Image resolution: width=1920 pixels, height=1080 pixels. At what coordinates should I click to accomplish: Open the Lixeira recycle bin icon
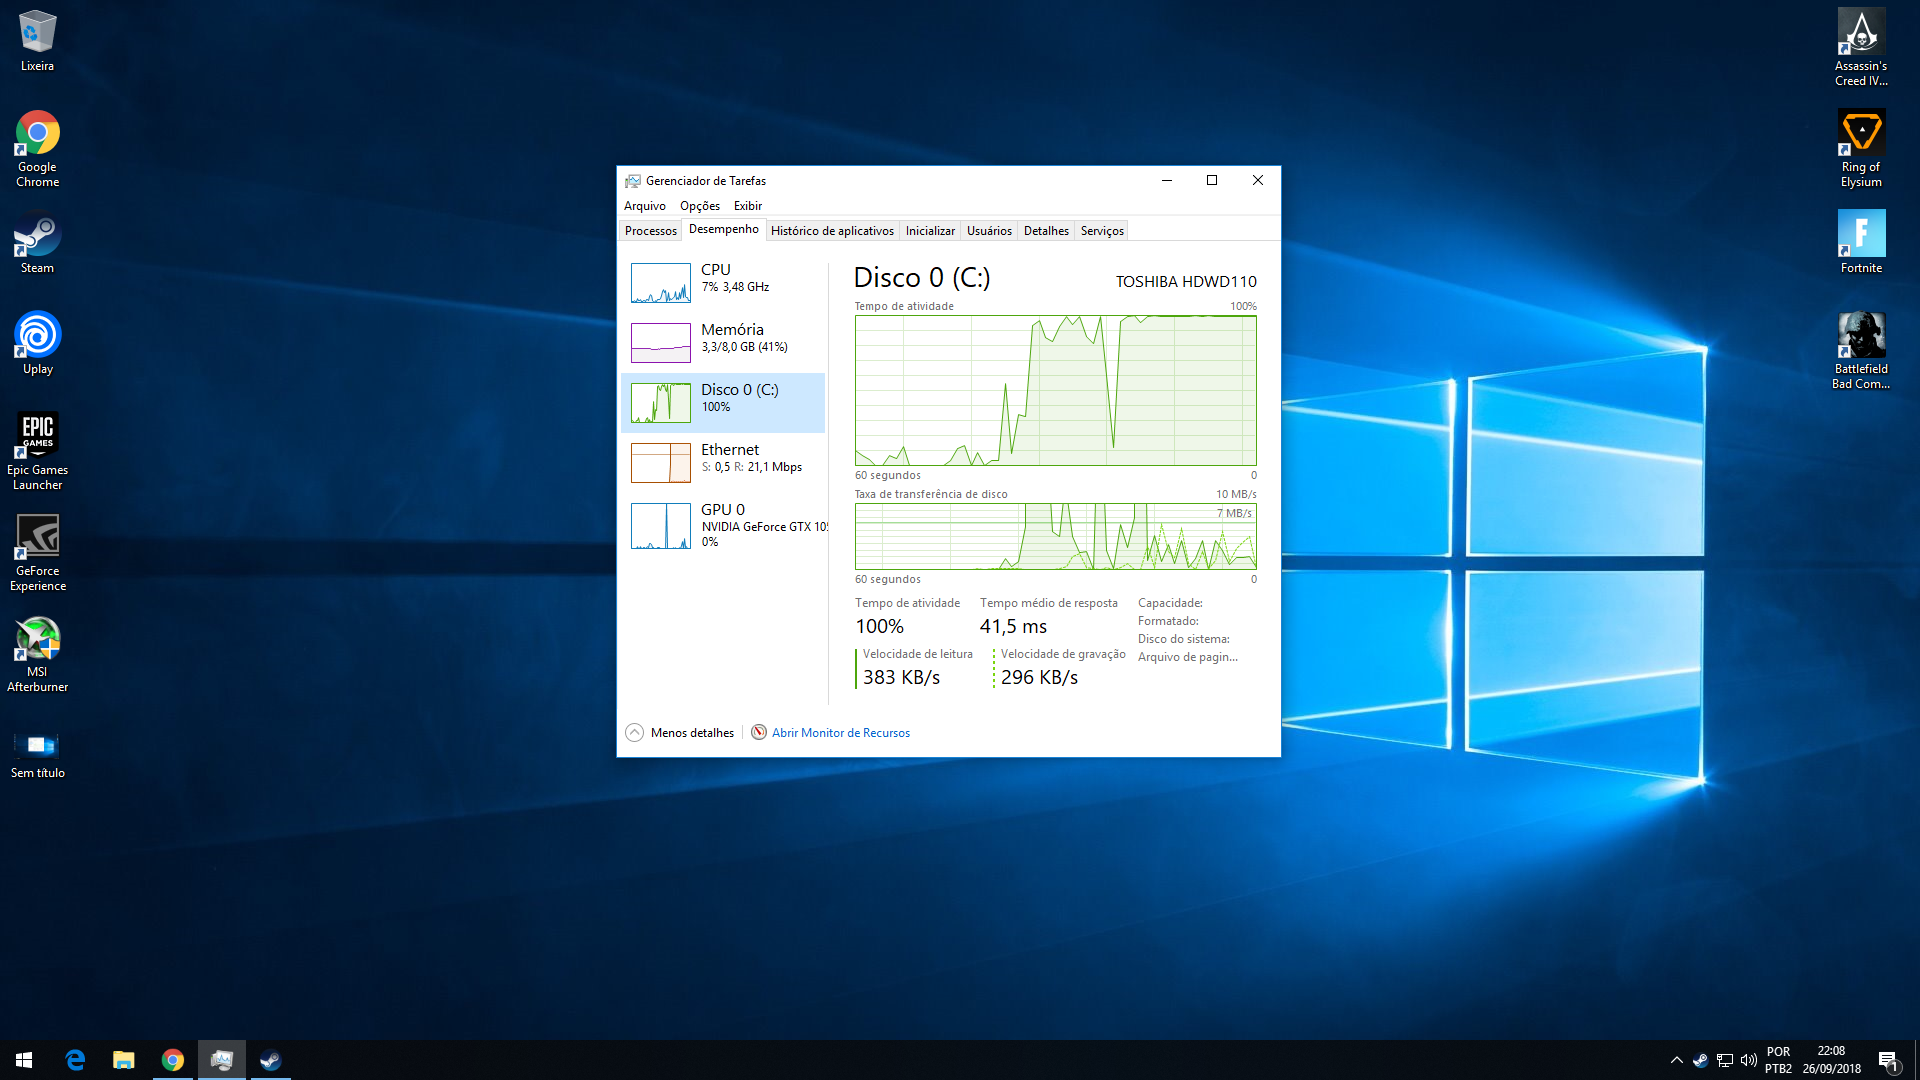click(x=37, y=41)
